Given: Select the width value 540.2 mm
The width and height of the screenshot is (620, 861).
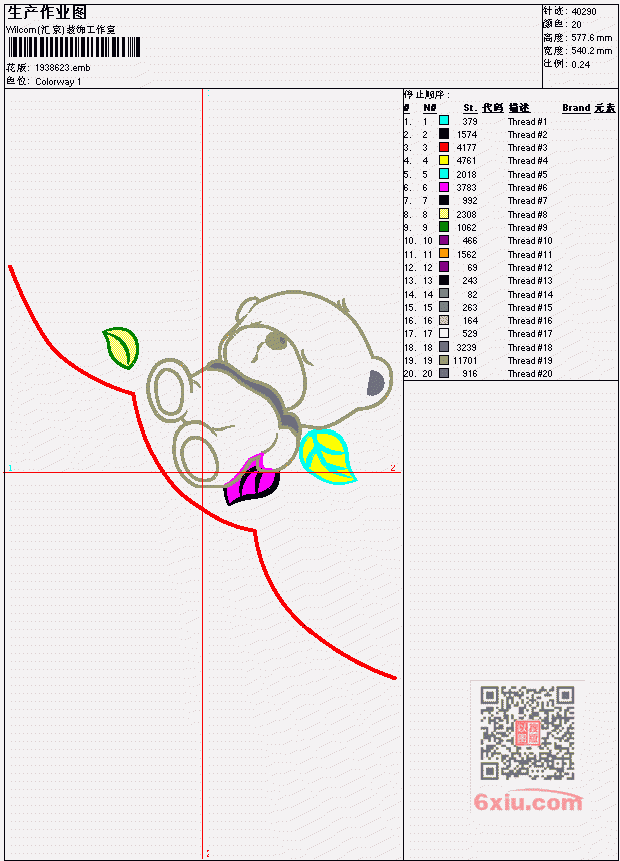Looking at the screenshot, I should (591, 51).
